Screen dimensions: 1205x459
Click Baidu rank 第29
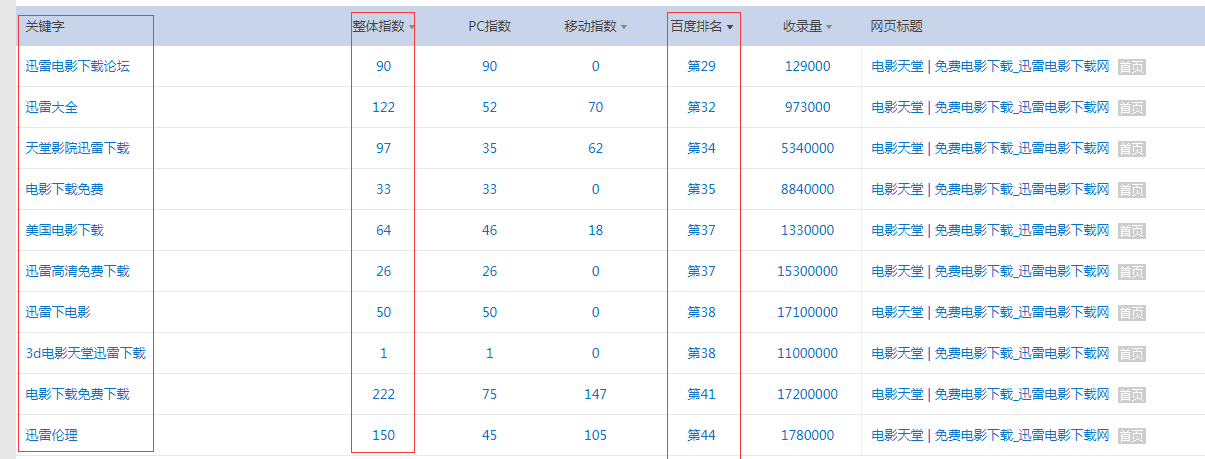pyautogui.click(x=702, y=66)
